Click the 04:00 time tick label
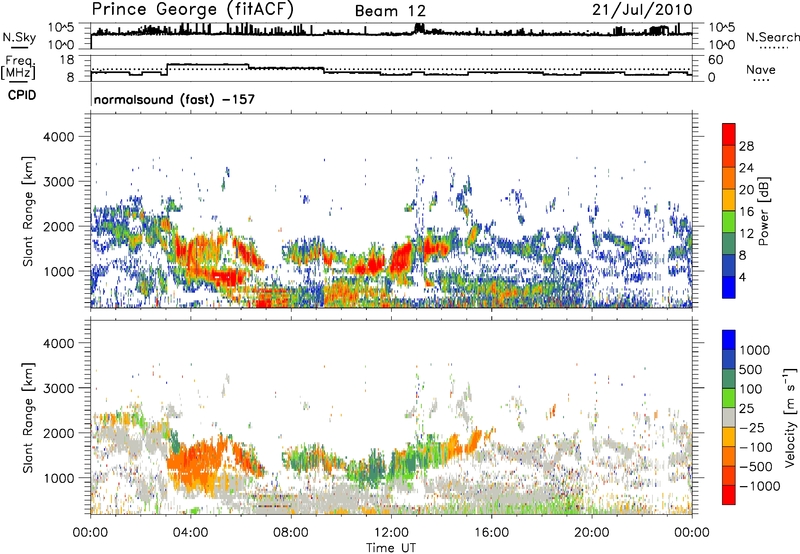The image size is (800, 554). 190,533
